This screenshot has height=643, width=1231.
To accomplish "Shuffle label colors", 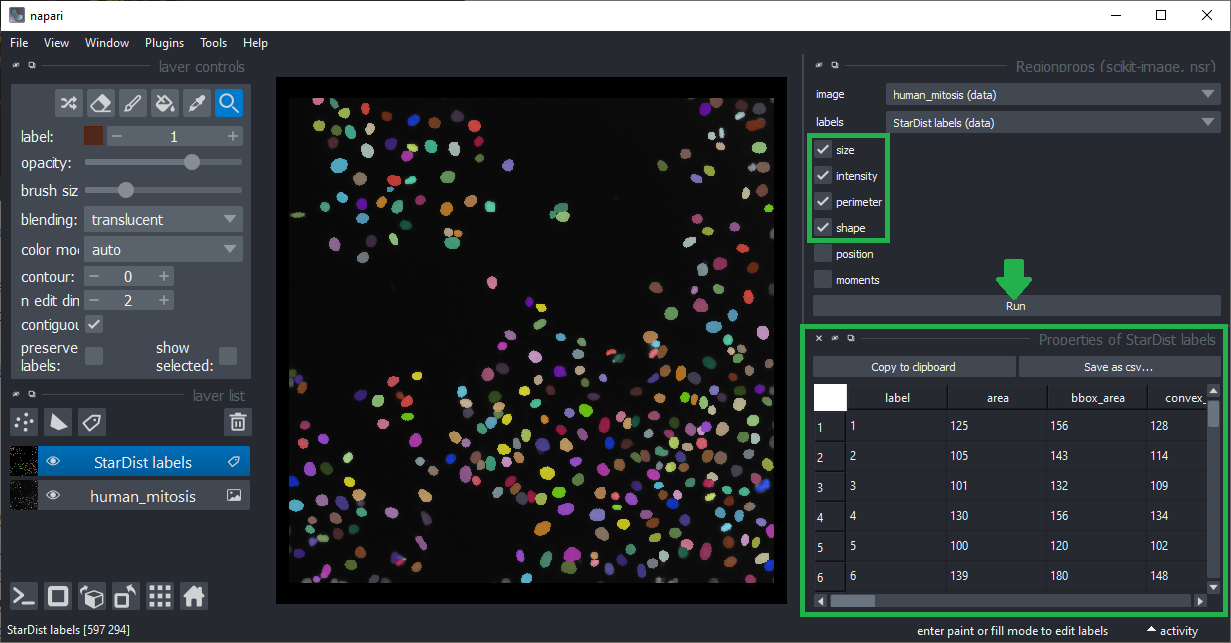I will tap(68, 103).
